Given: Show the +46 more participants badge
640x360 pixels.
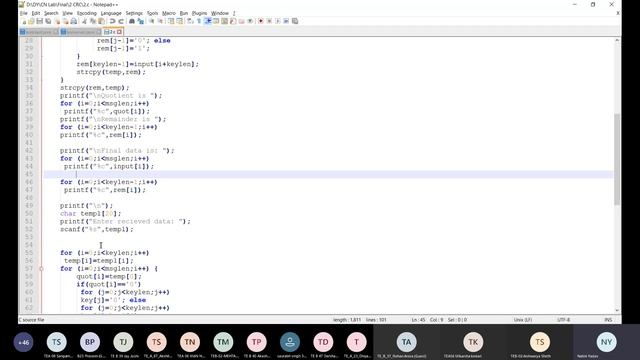Looking at the screenshot, I should coord(23,342).
